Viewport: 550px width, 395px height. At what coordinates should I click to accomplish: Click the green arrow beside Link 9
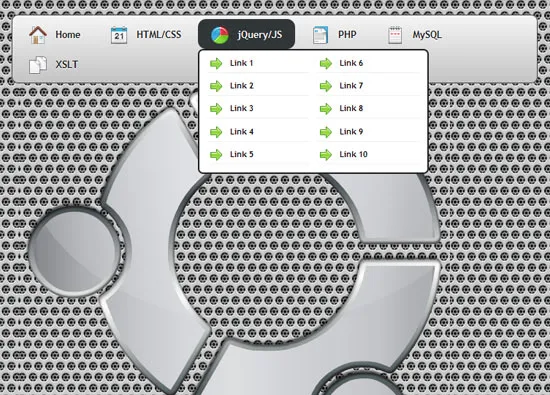coord(326,132)
